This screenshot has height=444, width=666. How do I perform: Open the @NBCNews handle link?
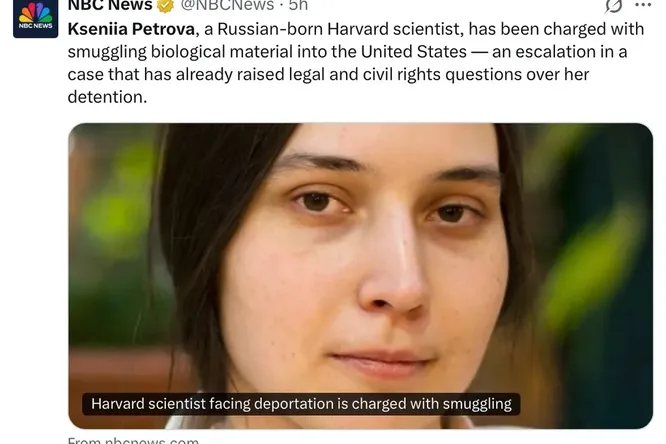[x=227, y=6]
